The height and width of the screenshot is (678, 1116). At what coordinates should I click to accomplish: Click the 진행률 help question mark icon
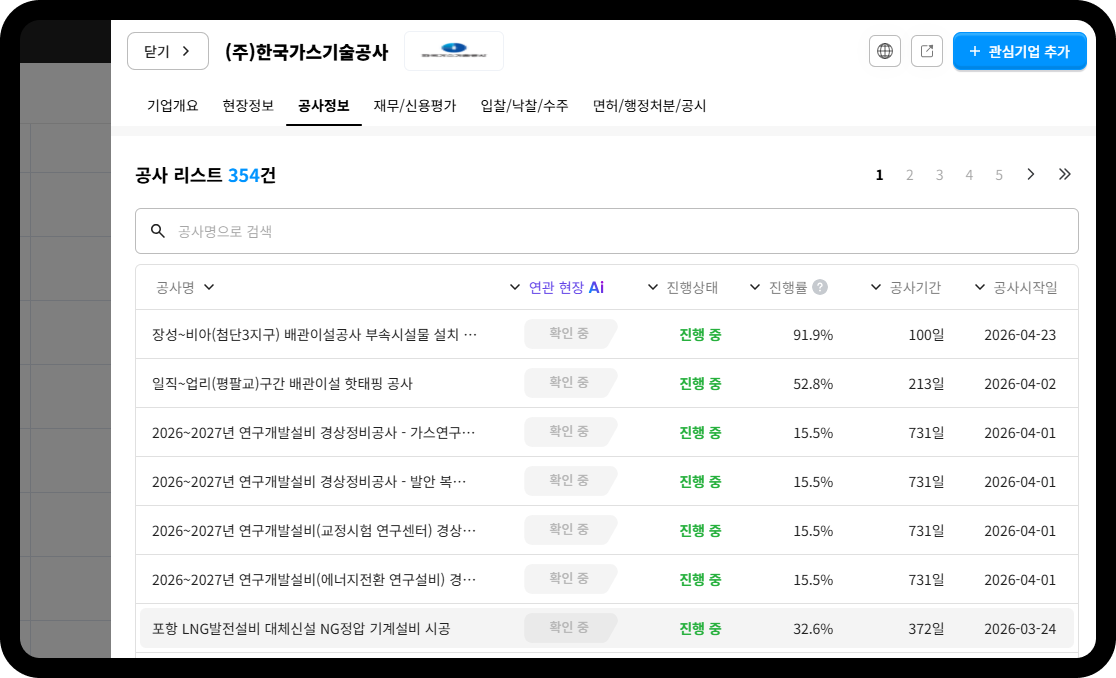pyautogui.click(x=820, y=287)
